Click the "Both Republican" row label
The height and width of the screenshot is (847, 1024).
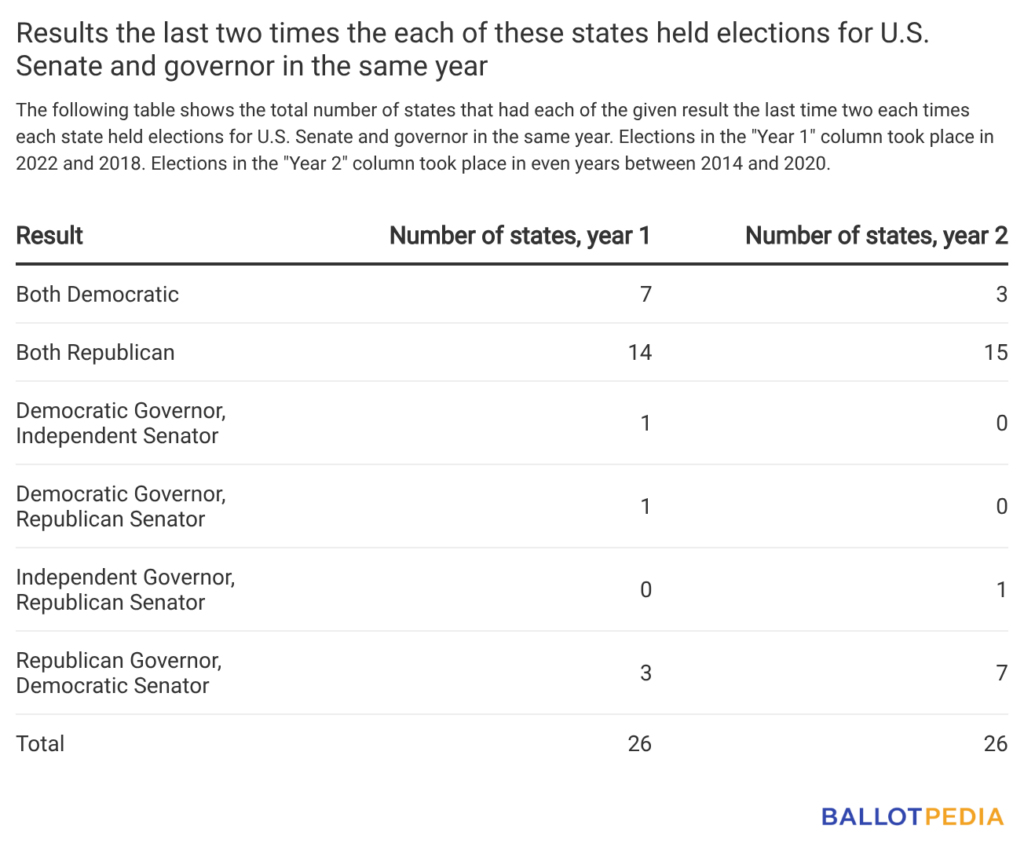pyautogui.click(x=95, y=352)
